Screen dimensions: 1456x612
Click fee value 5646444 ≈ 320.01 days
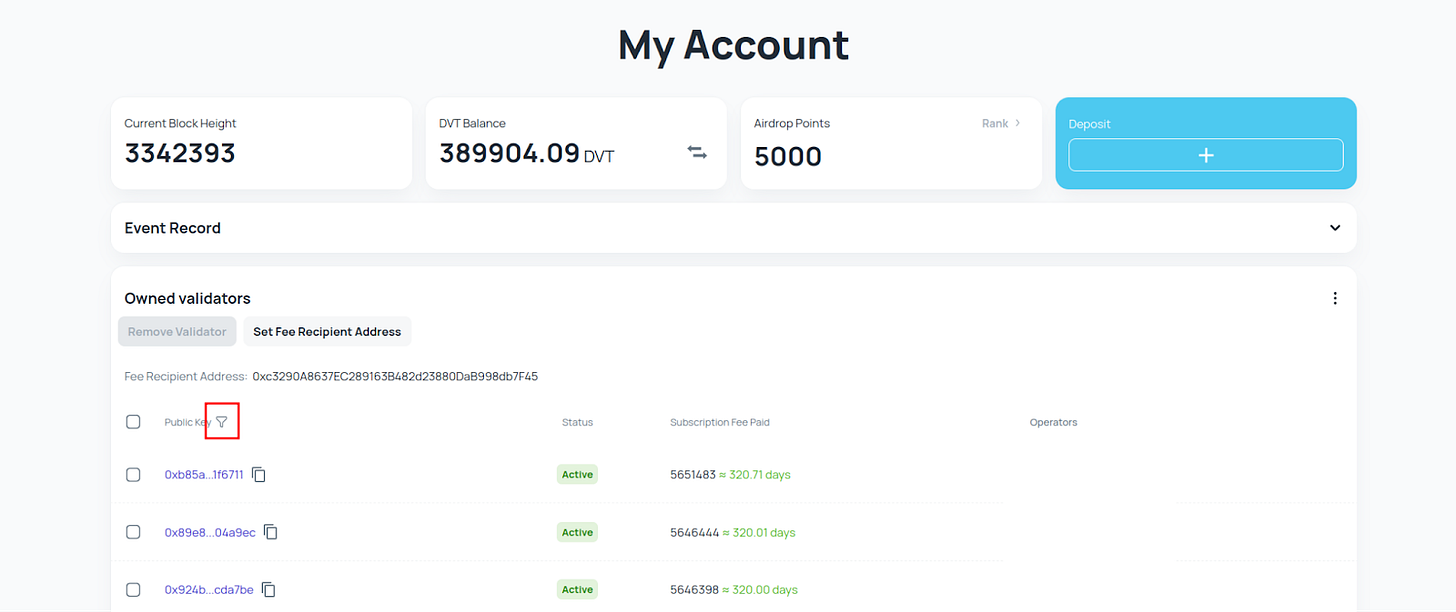tap(733, 532)
